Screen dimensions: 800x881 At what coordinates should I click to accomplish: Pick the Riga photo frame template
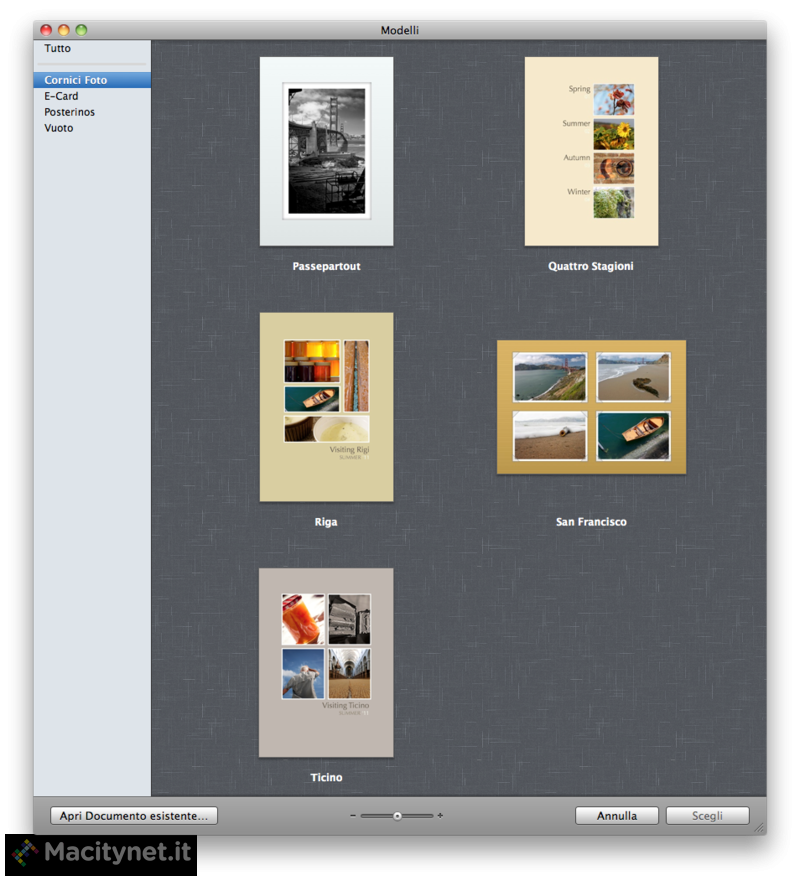coord(326,406)
